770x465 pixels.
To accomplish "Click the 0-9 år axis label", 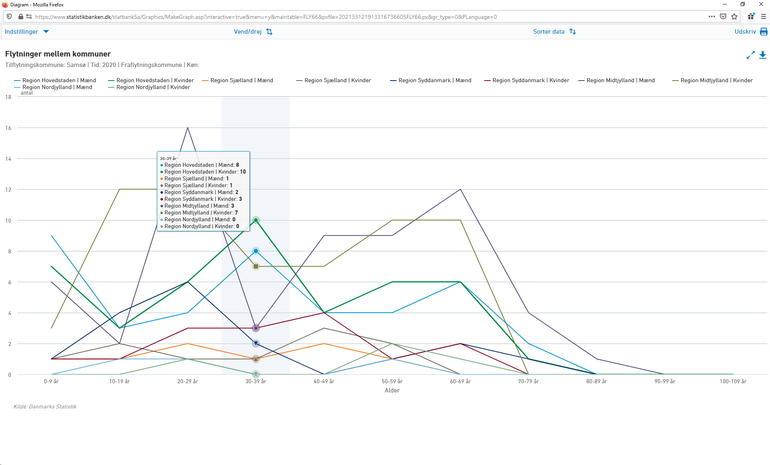I will pos(51,382).
